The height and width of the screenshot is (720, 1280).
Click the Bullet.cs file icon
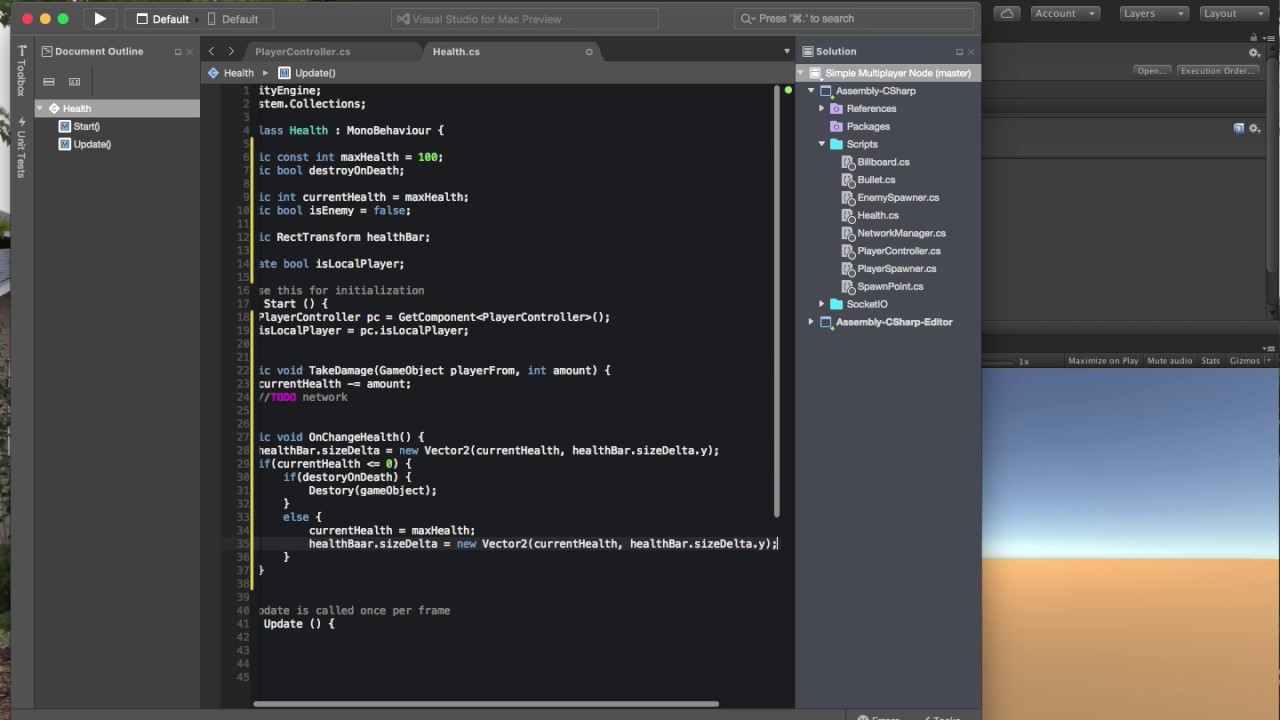(847, 180)
